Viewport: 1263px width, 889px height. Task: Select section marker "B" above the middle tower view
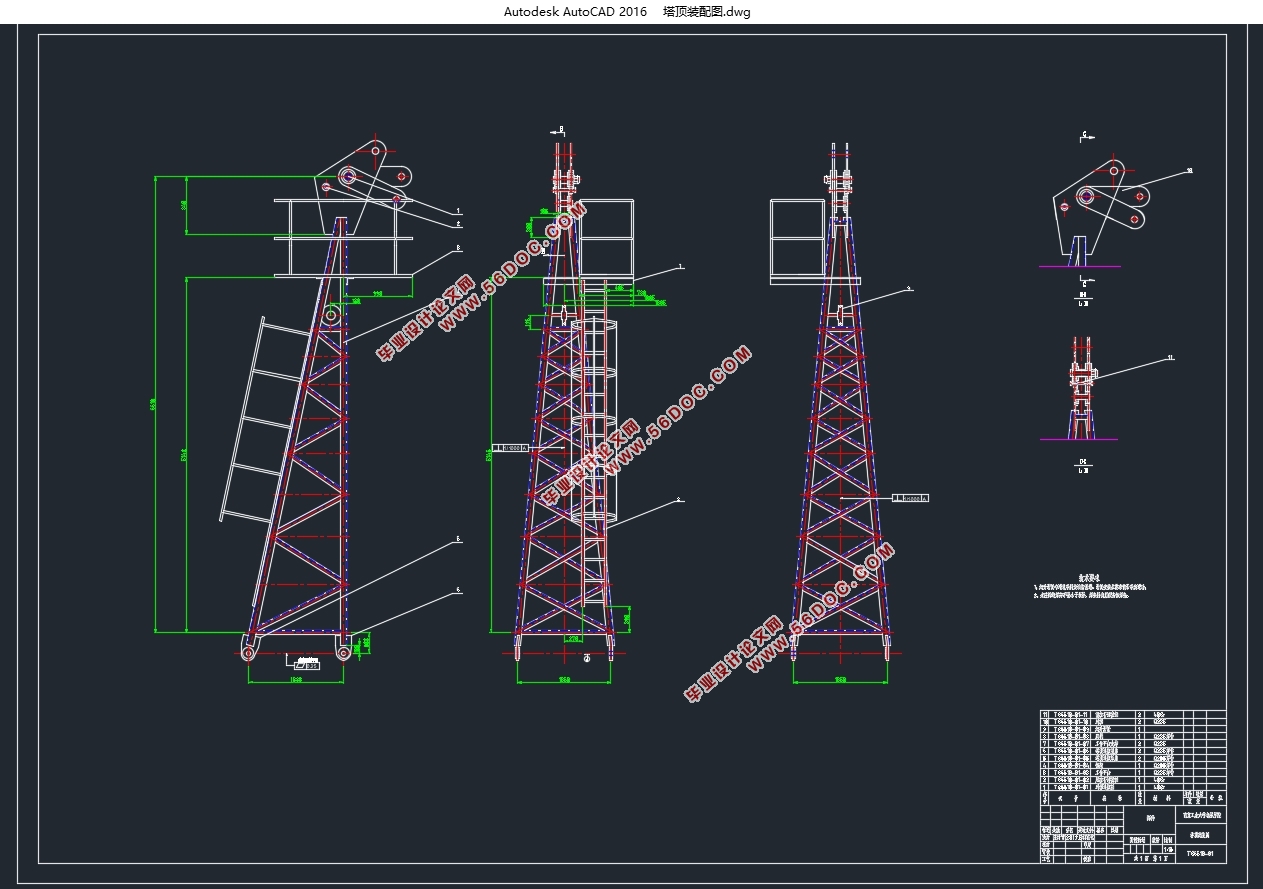click(x=561, y=129)
